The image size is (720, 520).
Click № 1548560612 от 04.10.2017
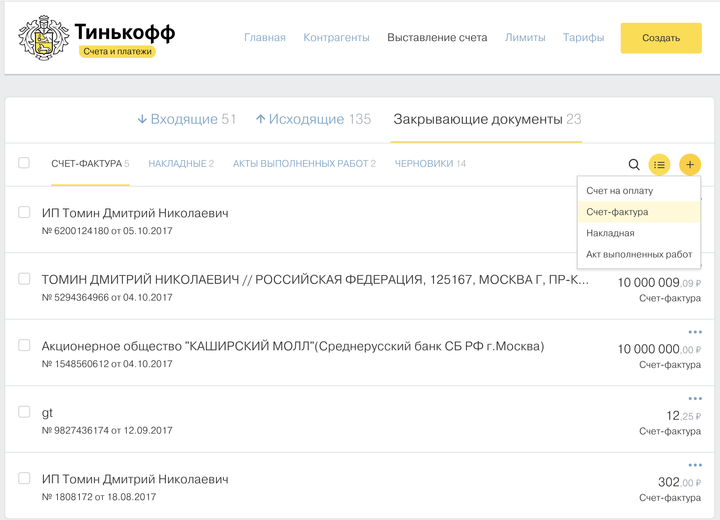point(107,364)
